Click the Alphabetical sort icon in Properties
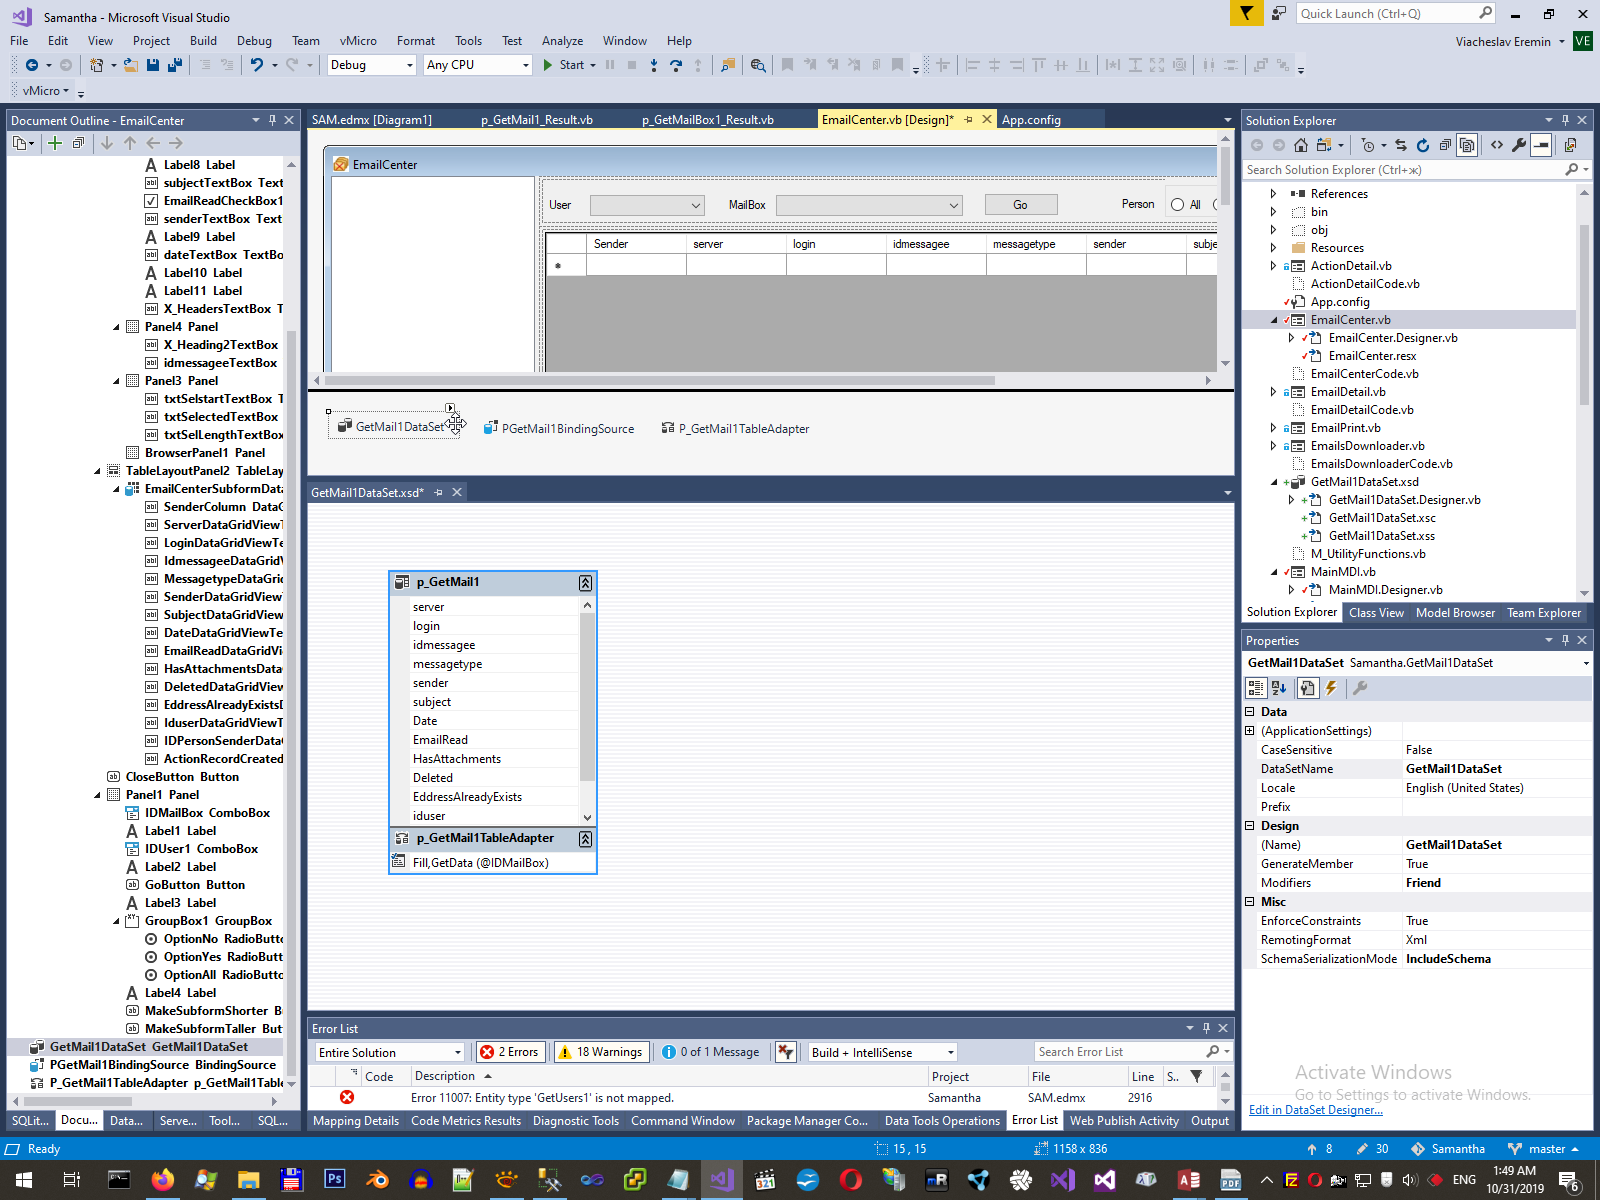Image resolution: width=1600 pixels, height=1200 pixels. (x=1279, y=688)
